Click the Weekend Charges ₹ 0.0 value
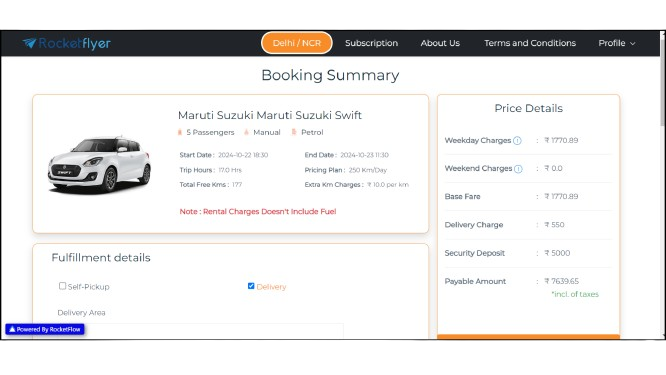This screenshot has height=375, width=666. click(x=553, y=169)
